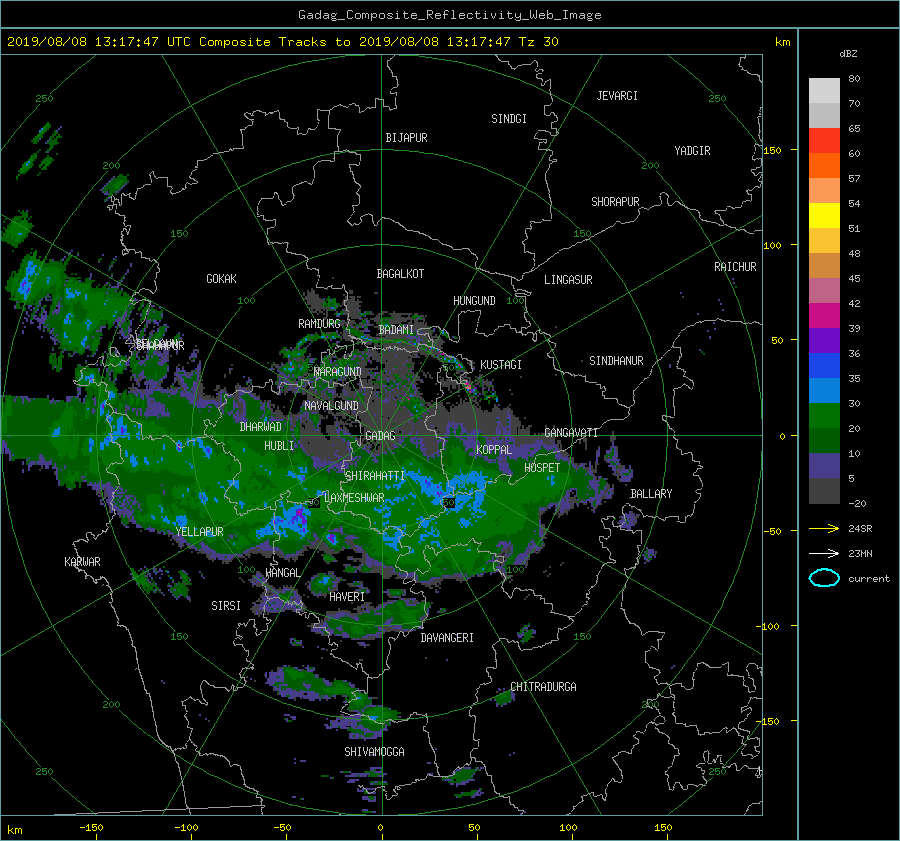Click the SHIRAHATTI city label
900x841 pixels.
(x=375, y=475)
